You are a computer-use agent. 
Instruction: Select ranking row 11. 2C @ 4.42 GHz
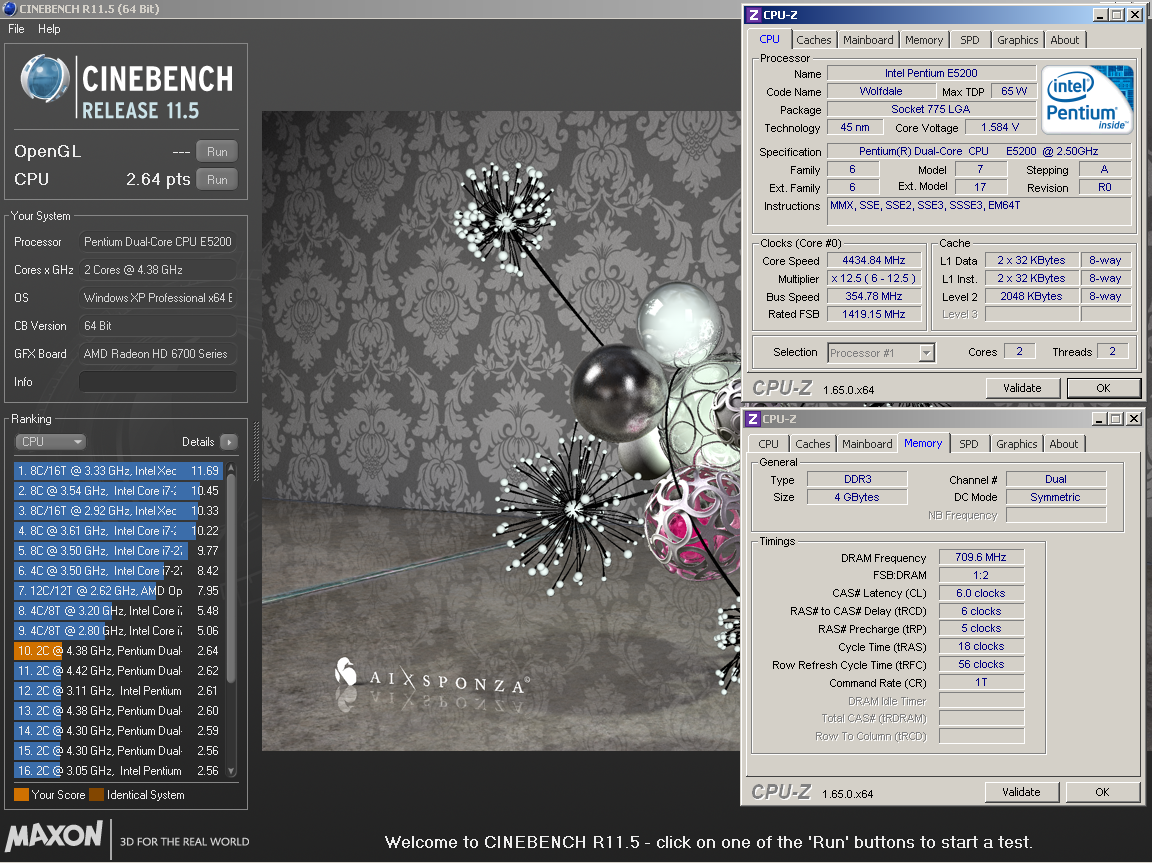click(118, 671)
